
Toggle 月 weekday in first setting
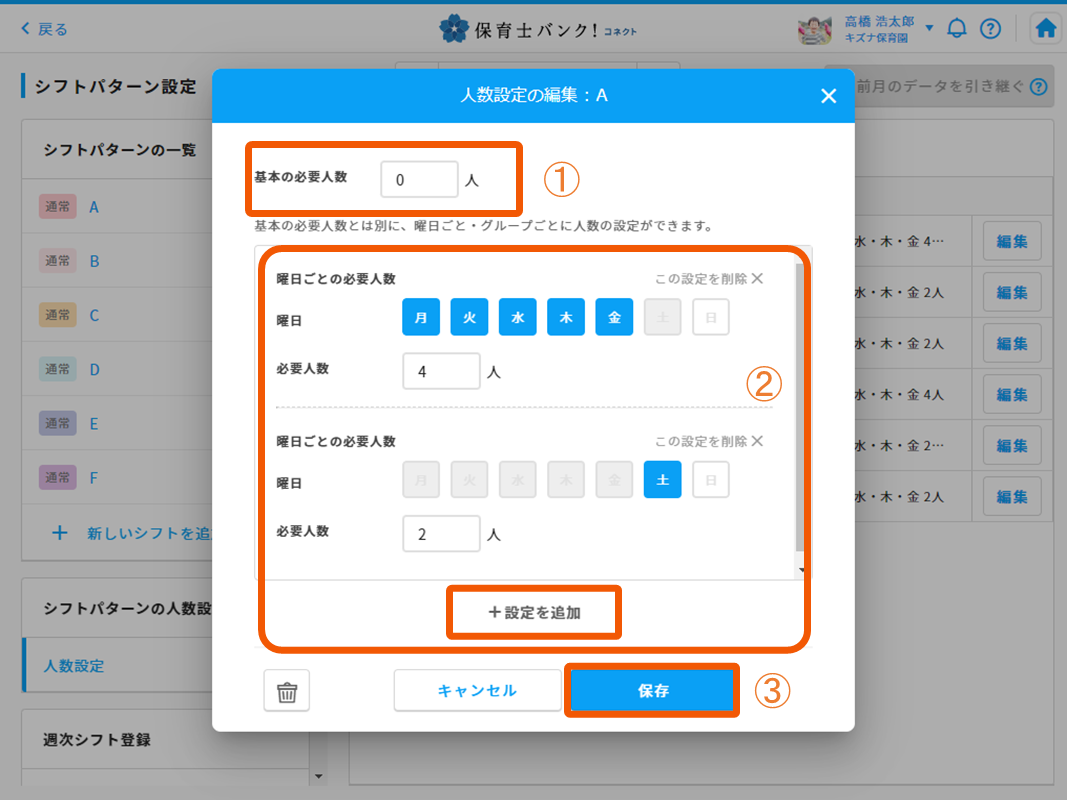coord(421,317)
